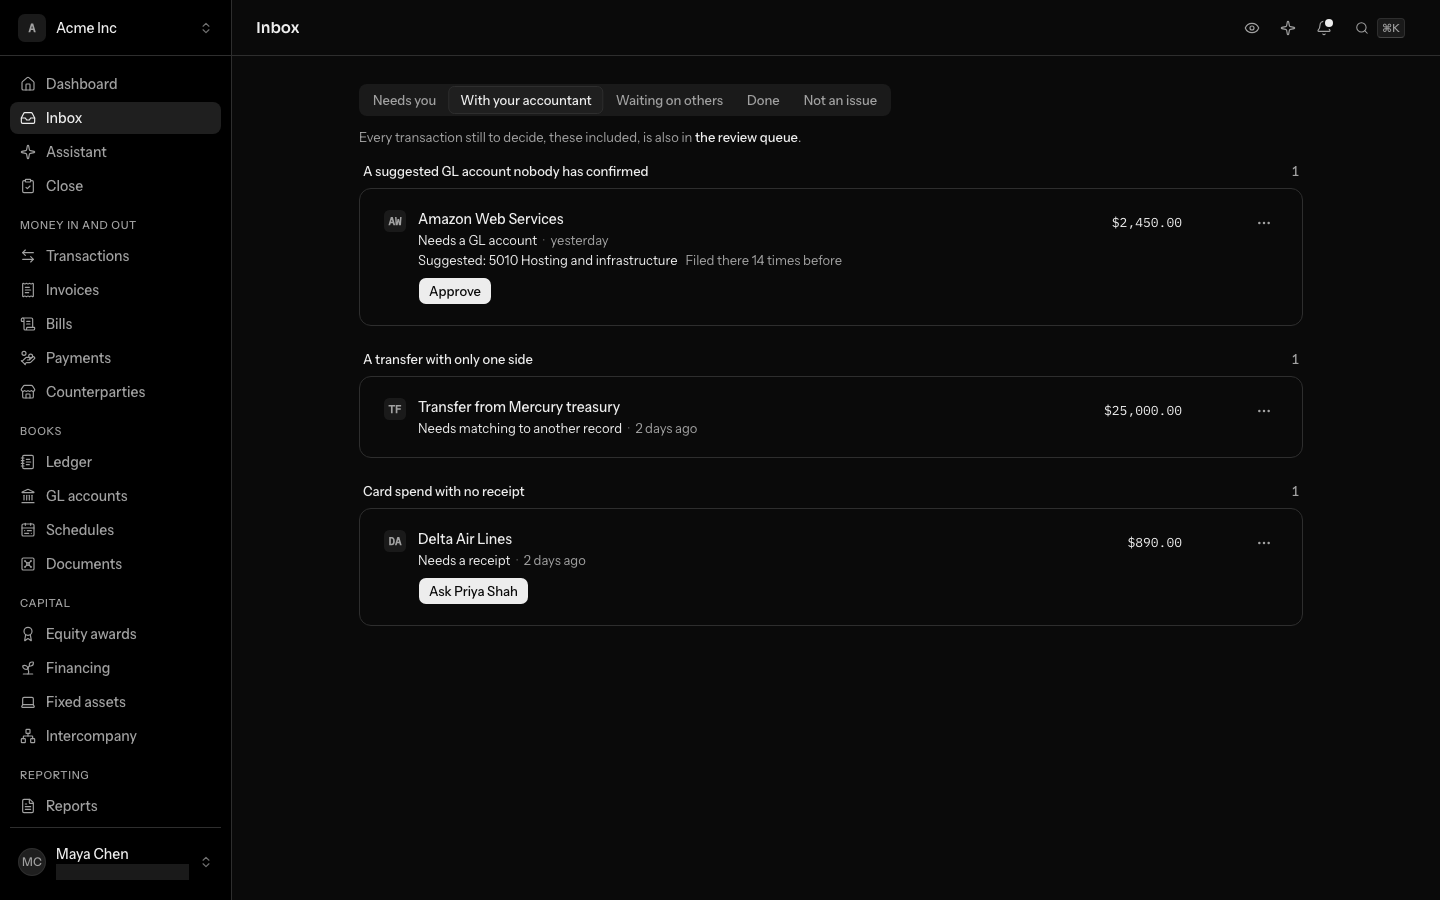Toggle the eye visibility icon in the top bar
This screenshot has height=900, width=1440.
pyautogui.click(x=1252, y=28)
